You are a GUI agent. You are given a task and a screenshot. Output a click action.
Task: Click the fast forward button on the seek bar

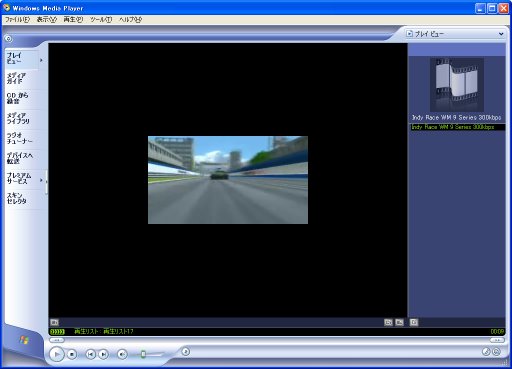point(497,340)
